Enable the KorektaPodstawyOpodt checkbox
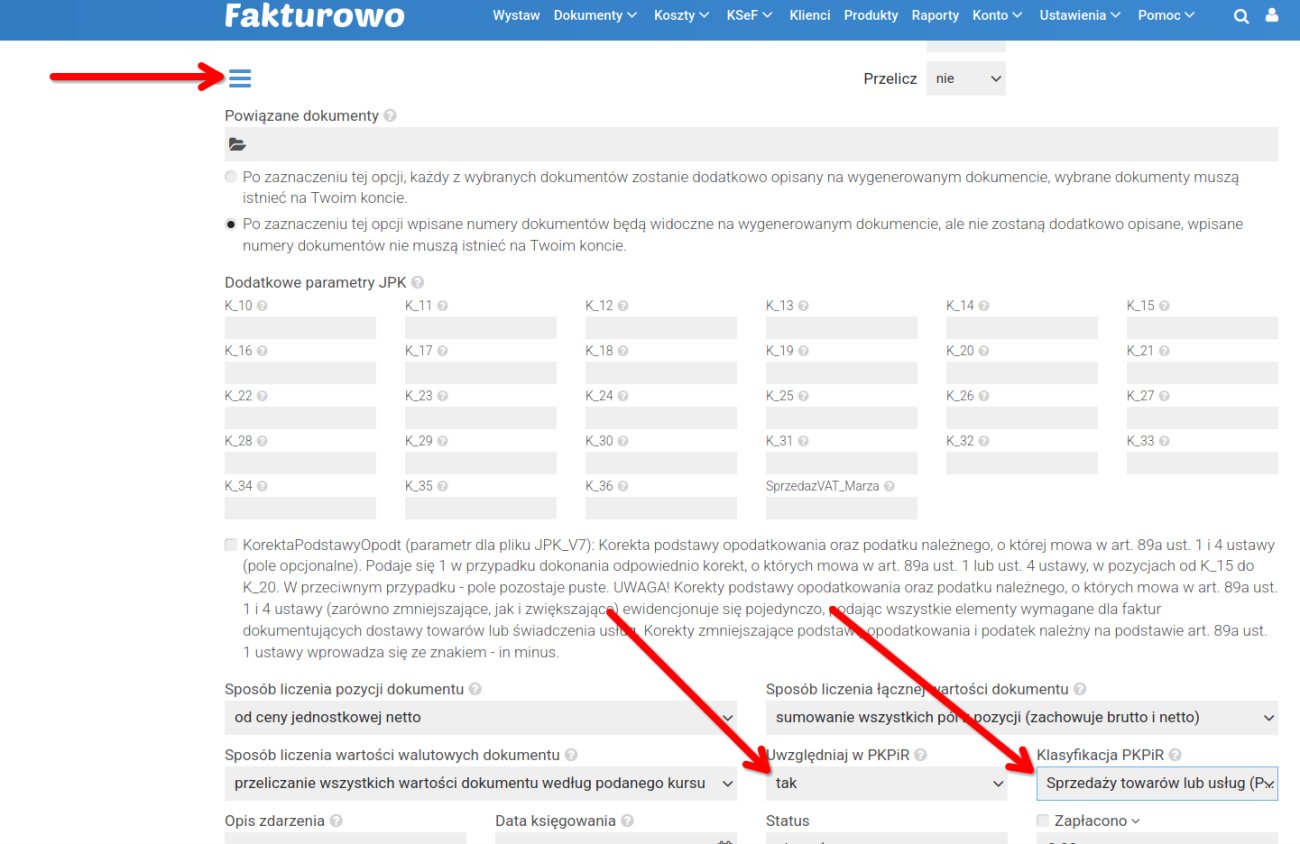1300x844 pixels. 230,545
